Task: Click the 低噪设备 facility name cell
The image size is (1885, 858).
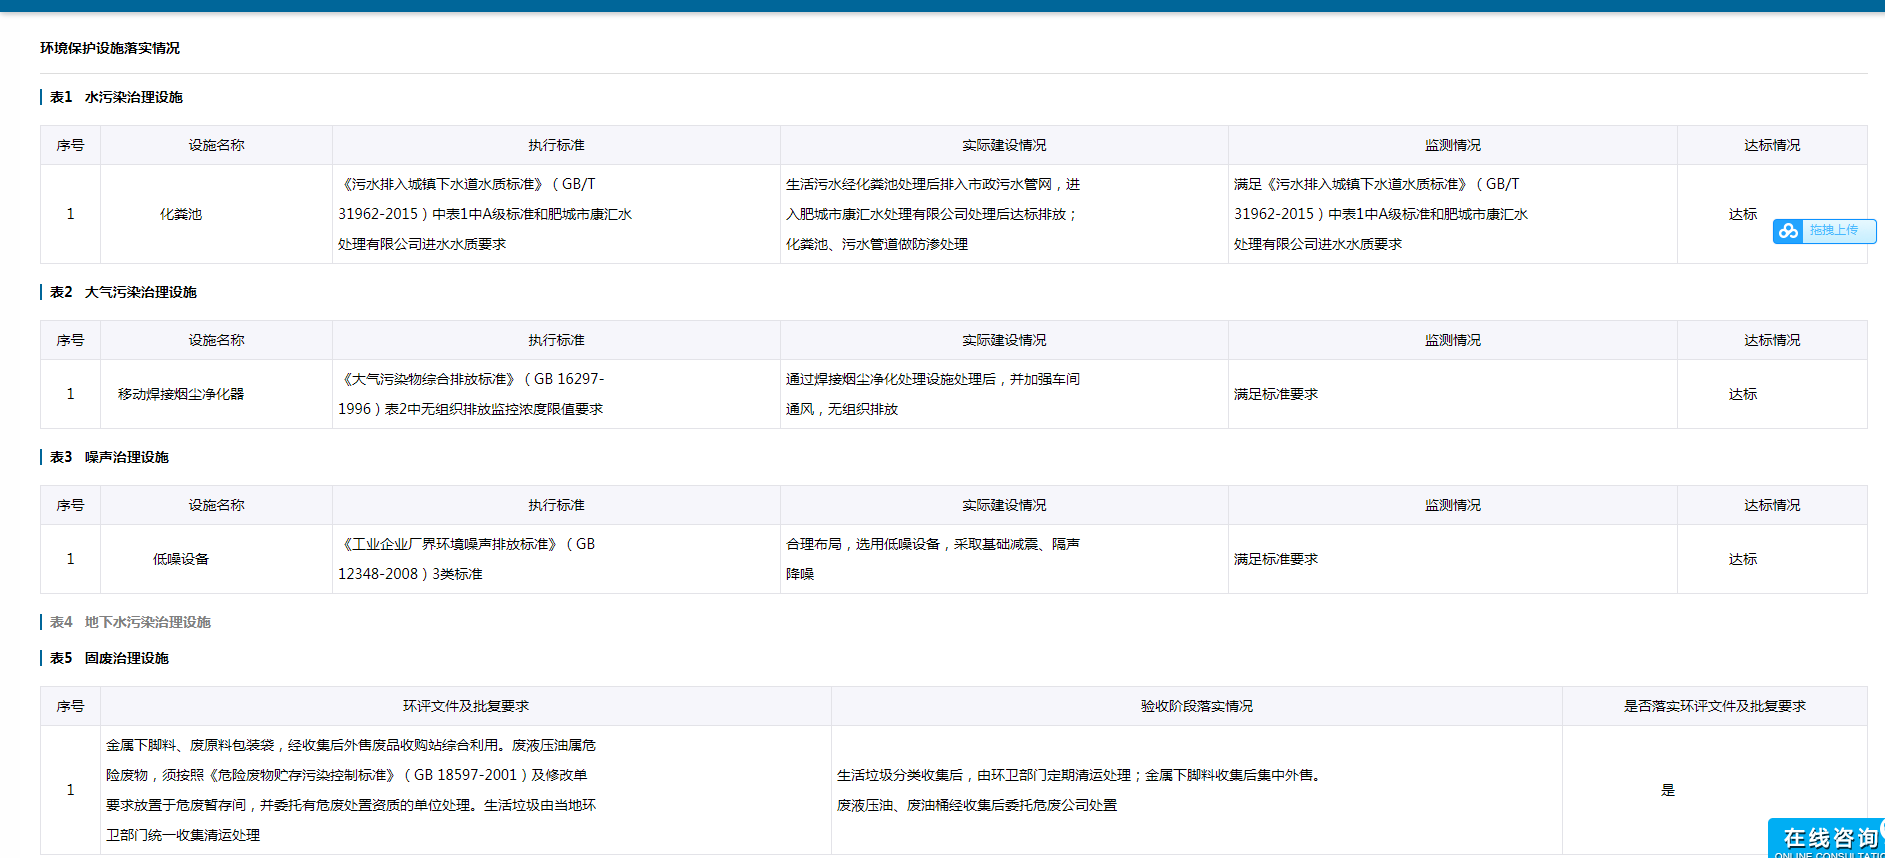Action: [181, 559]
